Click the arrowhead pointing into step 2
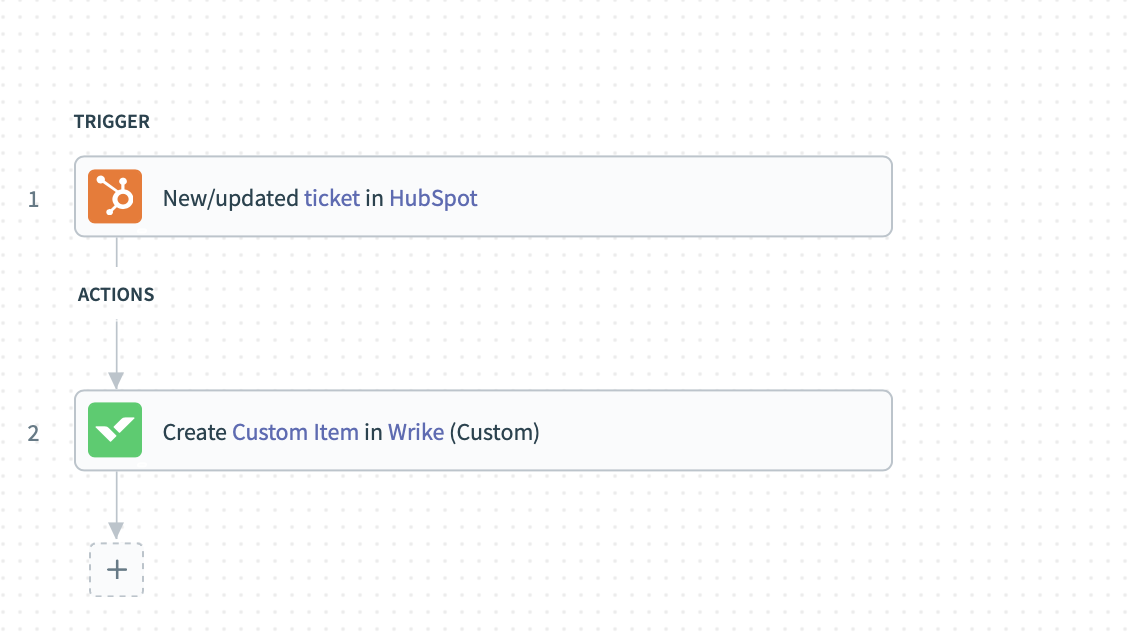The width and height of the screenshot is (1137, 640). click(x=116, y=380)
